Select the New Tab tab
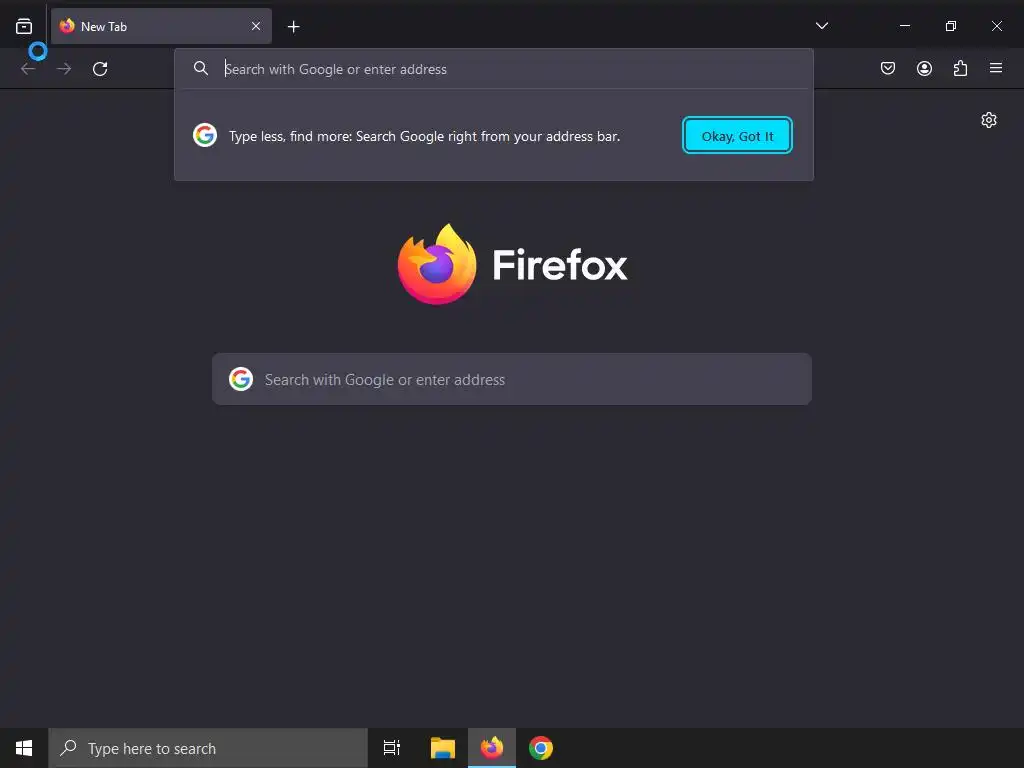 point(161,26)
